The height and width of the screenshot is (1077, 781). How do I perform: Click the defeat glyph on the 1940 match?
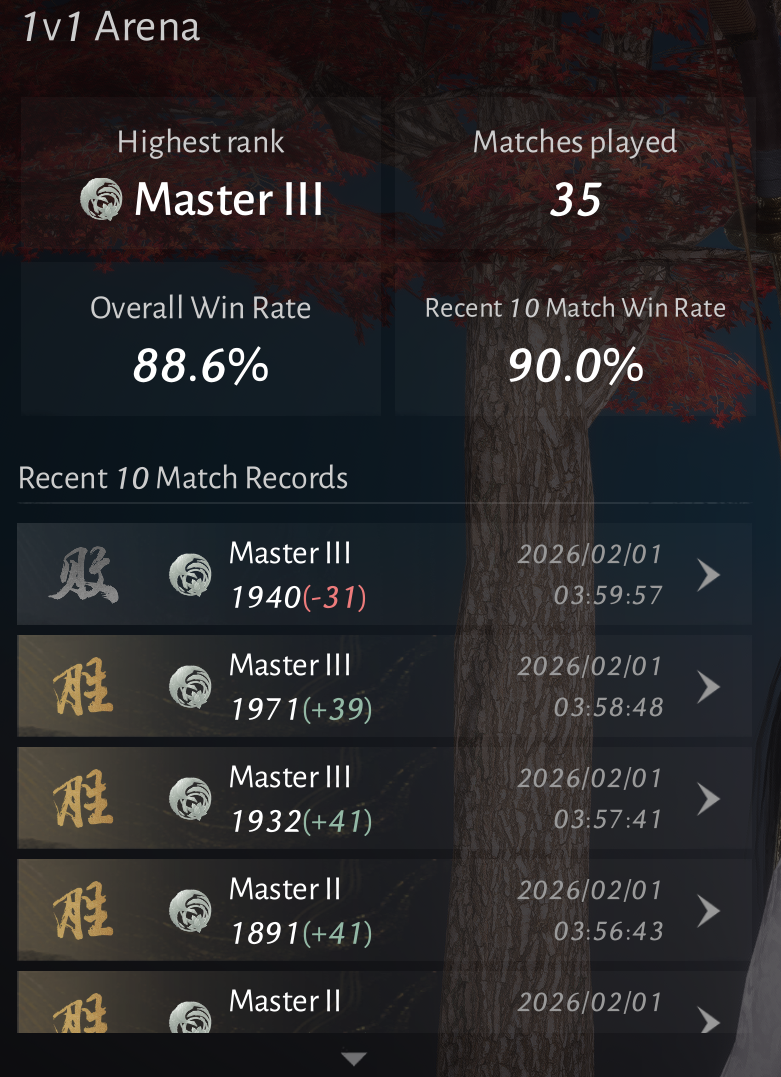(84, 574)
